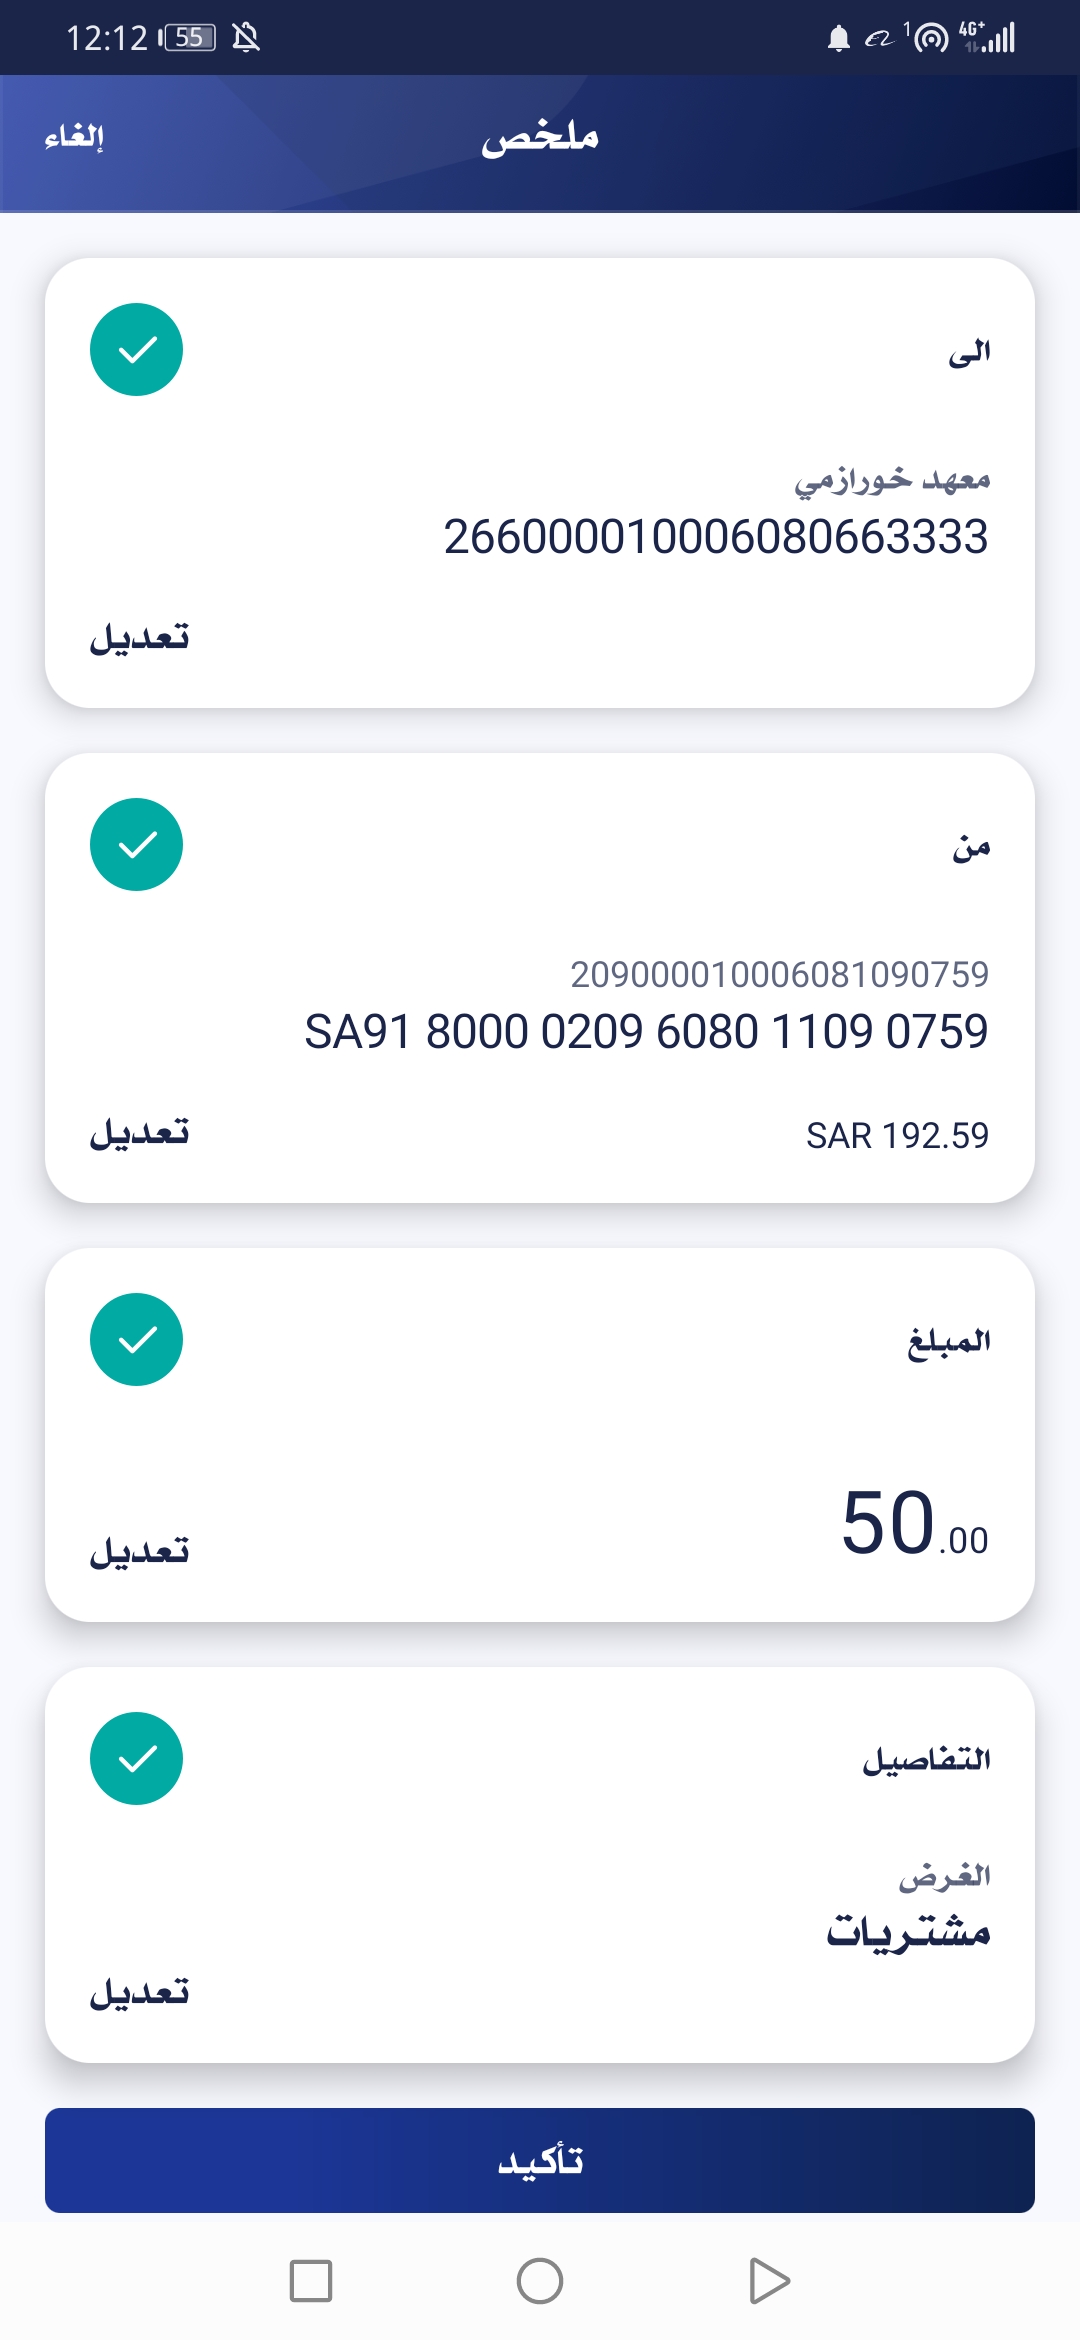
Task: Tap the 50.00 amount value
Action: point(914,1524)
